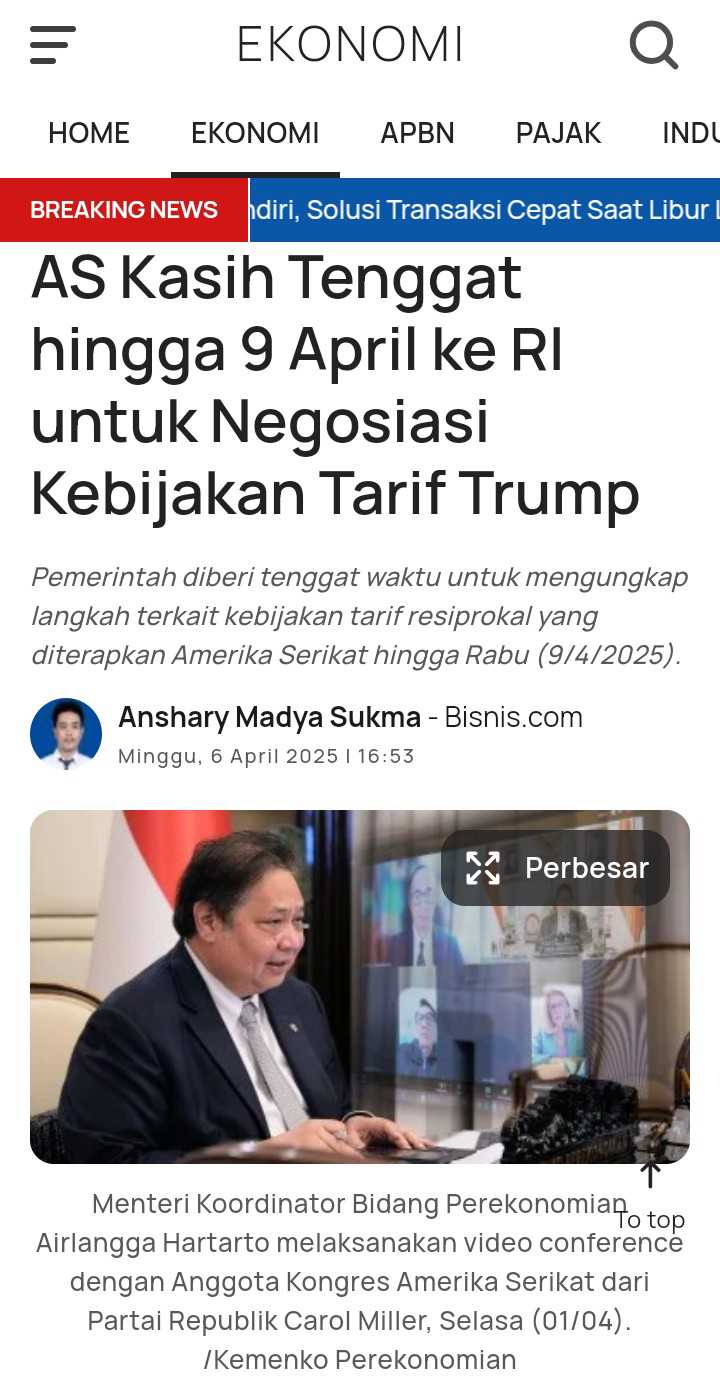Open the scrolling breaking news headline

[484, 210]
